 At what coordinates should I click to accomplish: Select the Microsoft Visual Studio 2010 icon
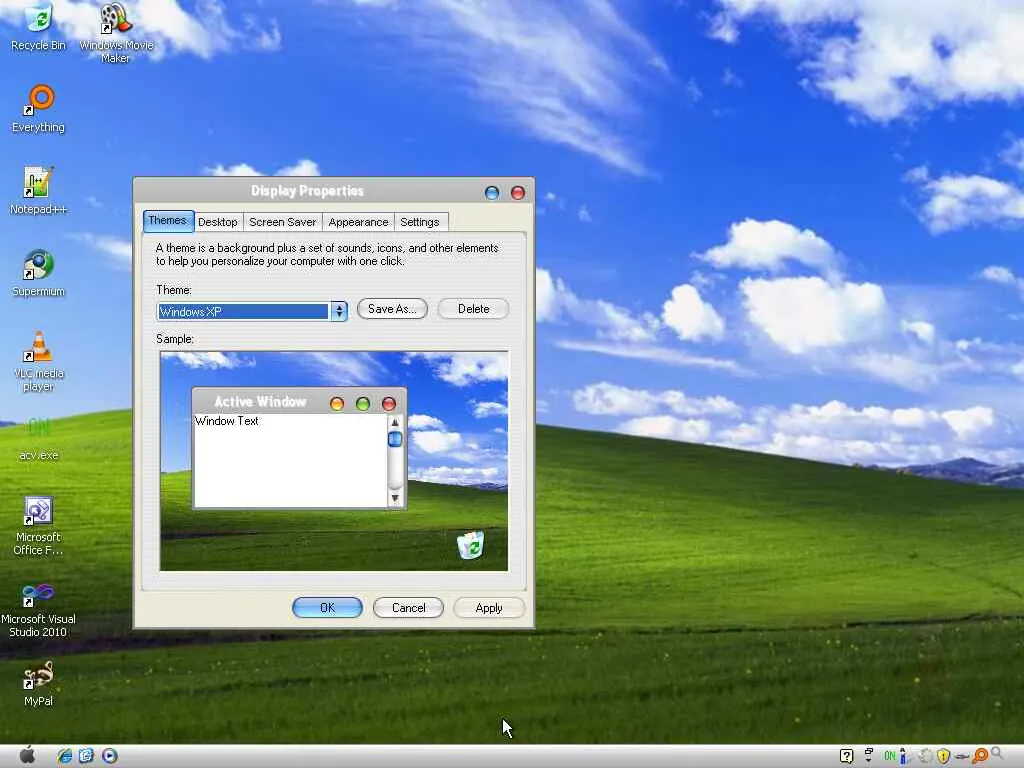coord(39,610)
